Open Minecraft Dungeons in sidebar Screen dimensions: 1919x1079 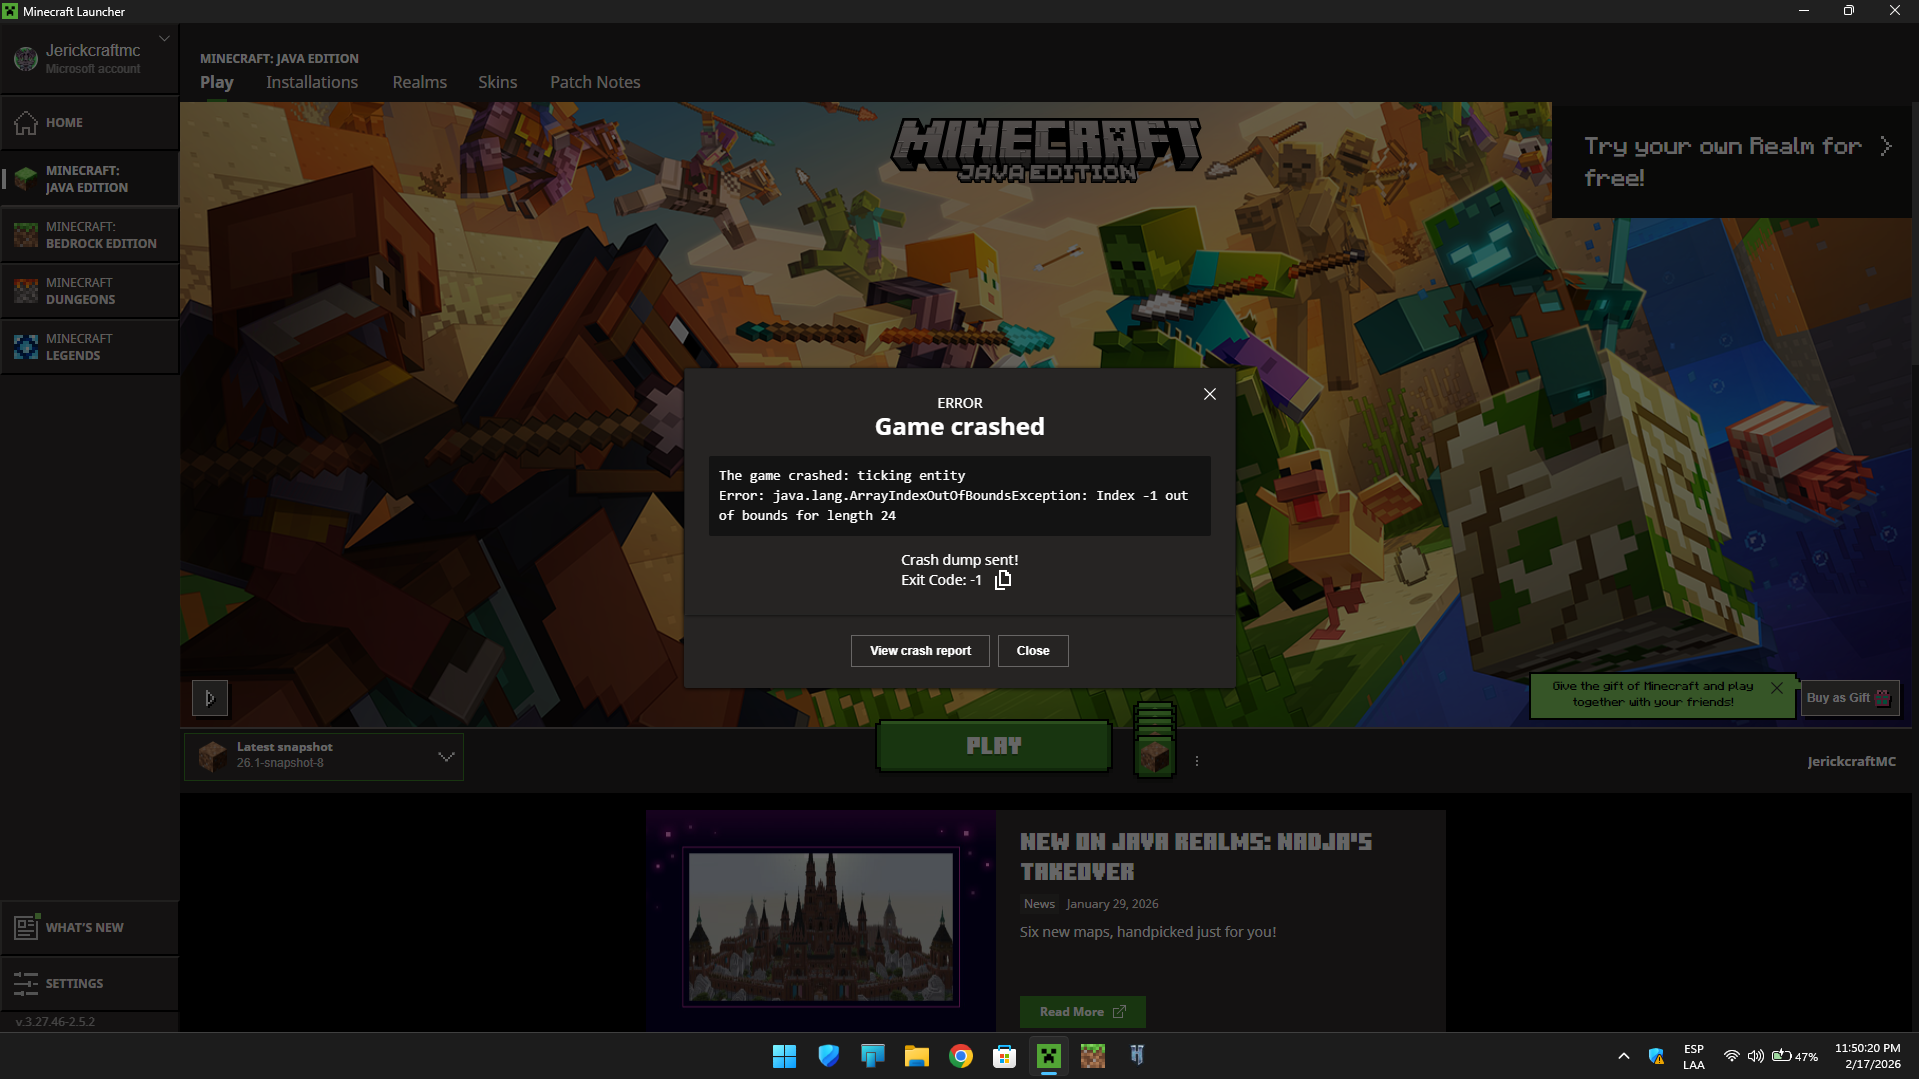click(x=90, y=291)
